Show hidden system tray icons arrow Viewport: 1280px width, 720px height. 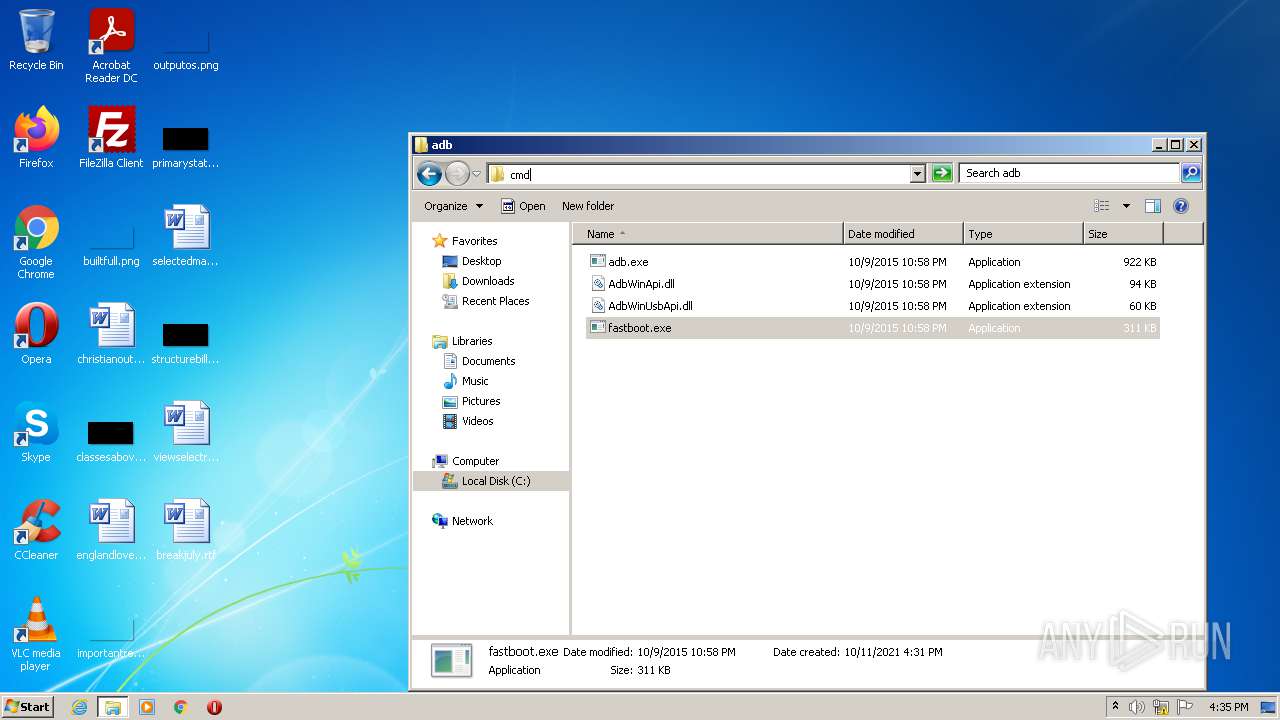[1115, 707]
